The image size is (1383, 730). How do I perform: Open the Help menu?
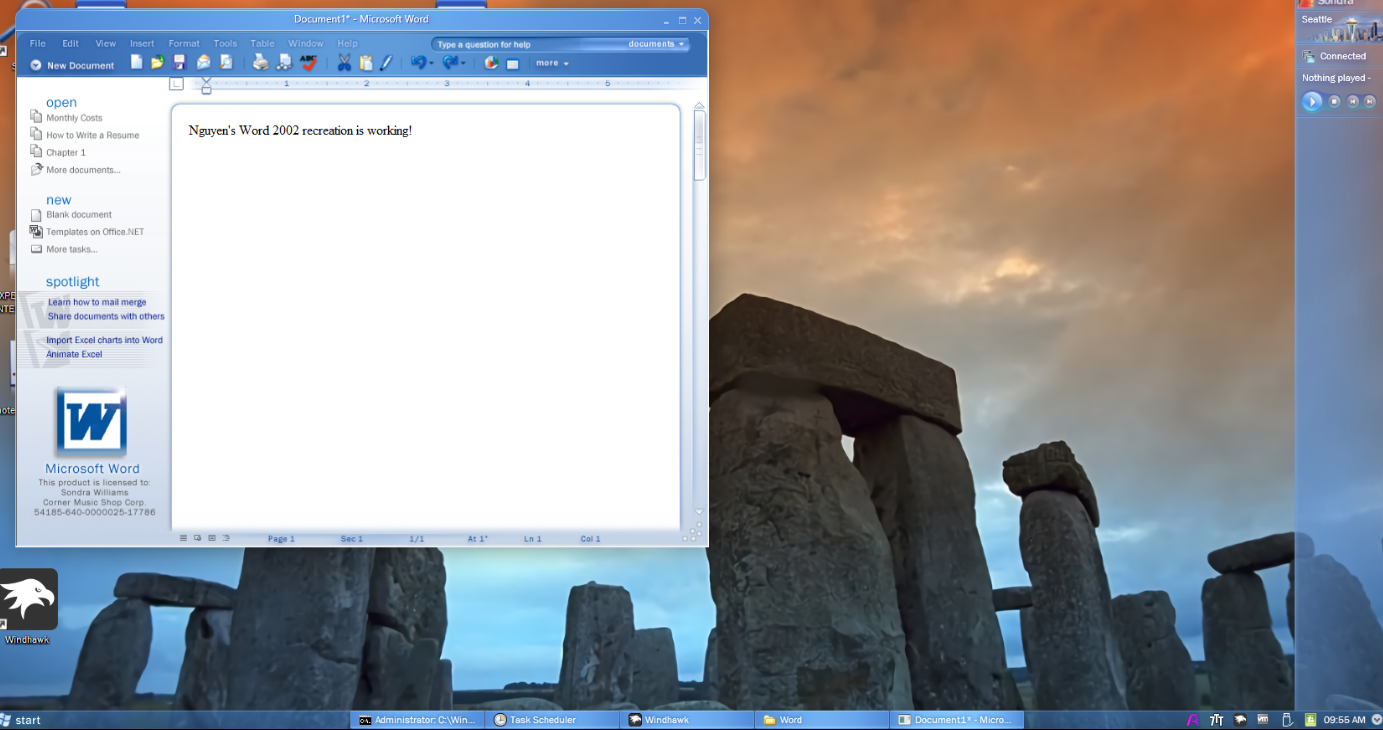[347, 44]
